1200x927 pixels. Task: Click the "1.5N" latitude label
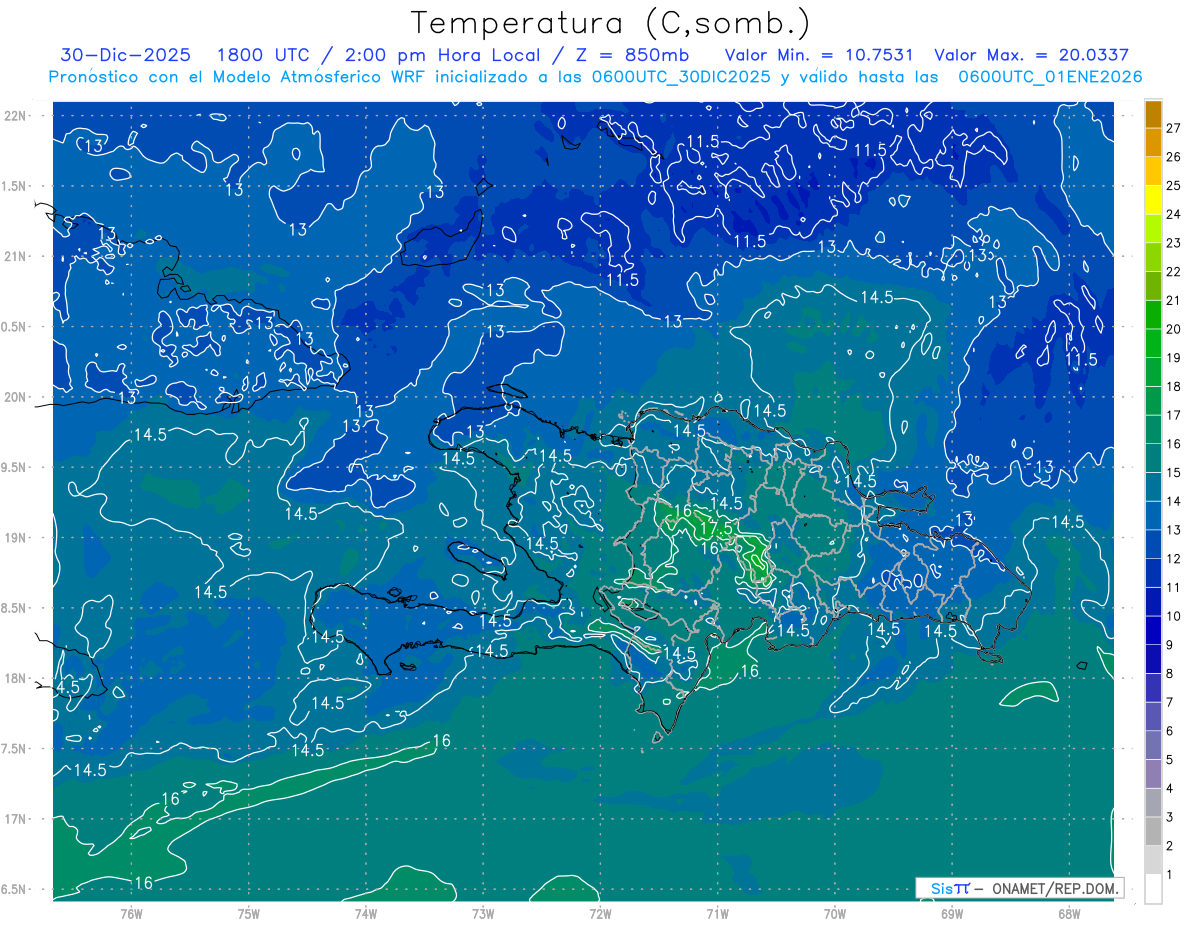[x=16, y=186]
